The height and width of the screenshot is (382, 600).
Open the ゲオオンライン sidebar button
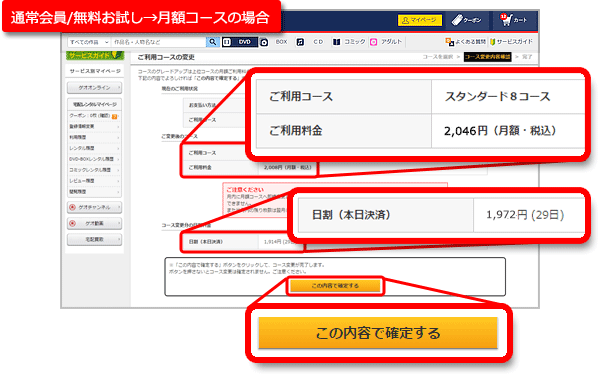(x=95, y=88)
